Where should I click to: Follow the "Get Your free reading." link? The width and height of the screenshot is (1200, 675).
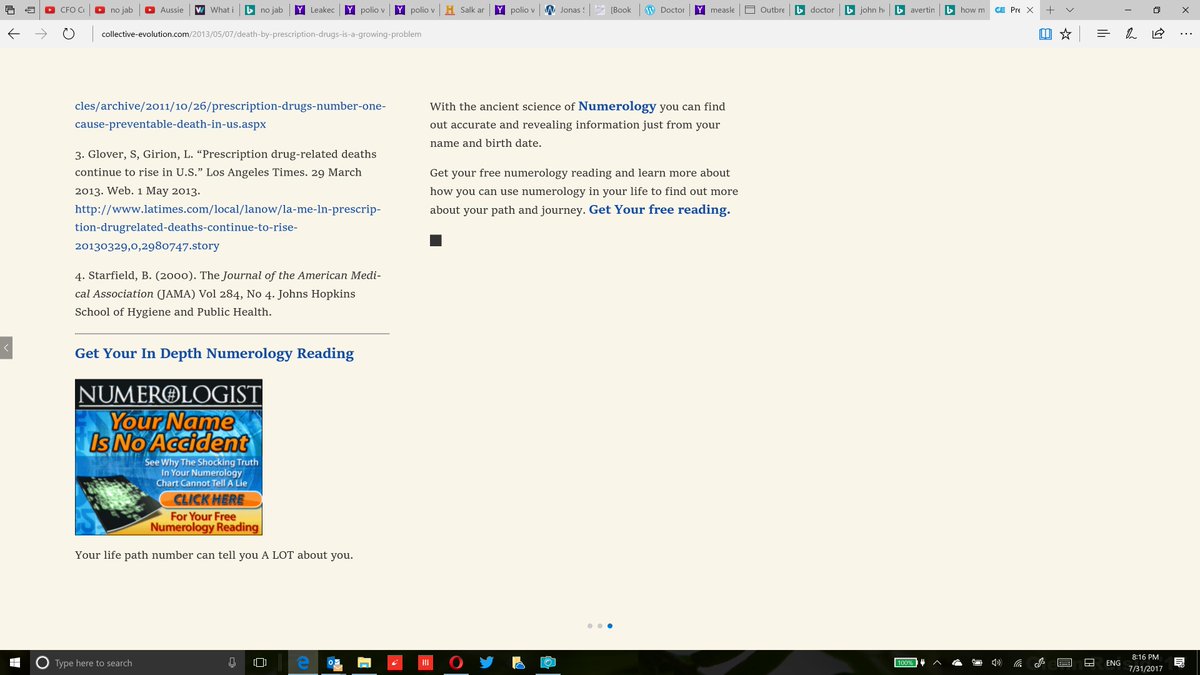[659, 209]
